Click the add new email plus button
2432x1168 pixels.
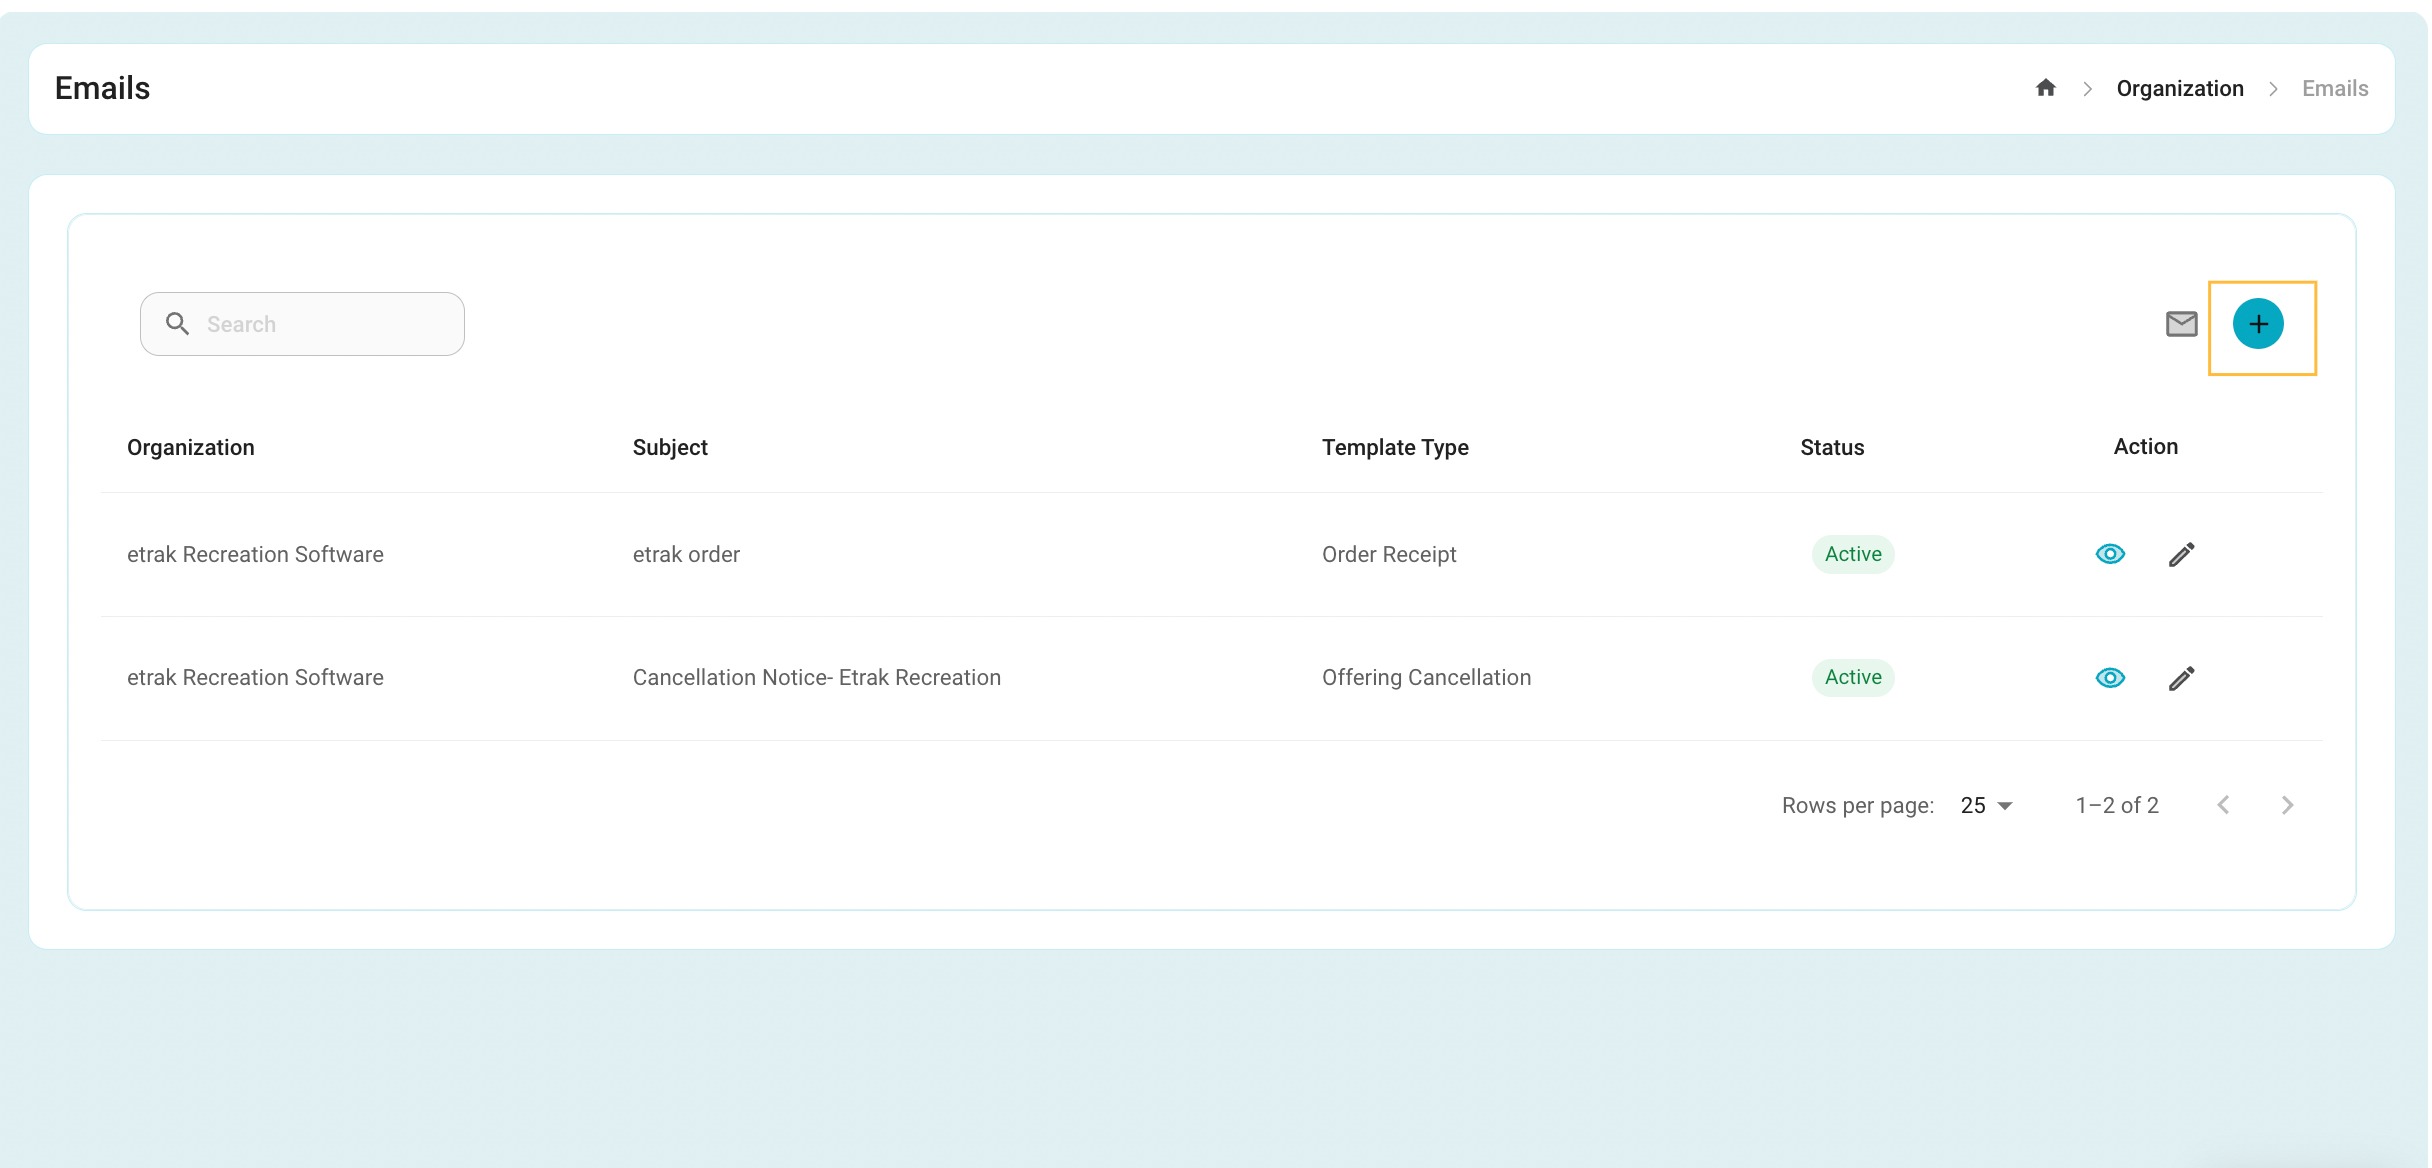(x=2258, y=324)
